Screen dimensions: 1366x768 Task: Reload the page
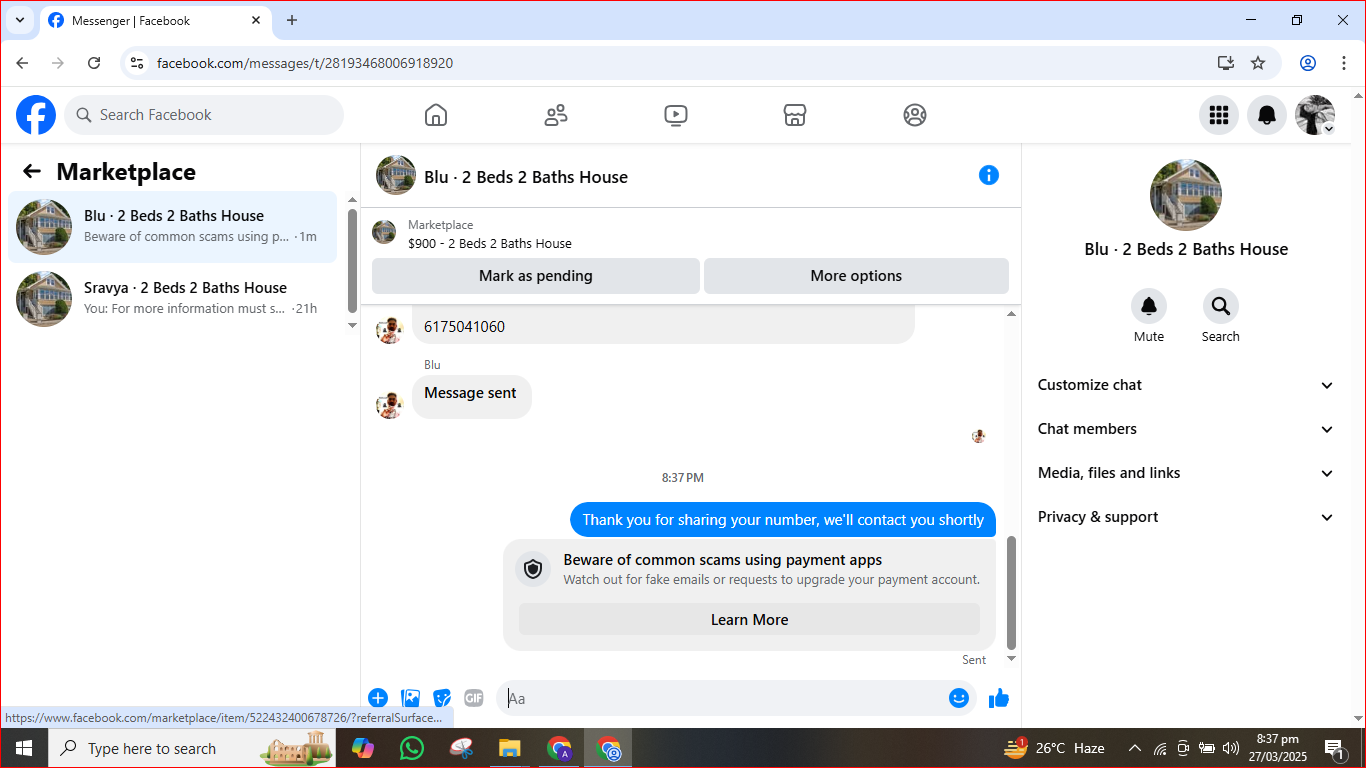tap(94, 63)
